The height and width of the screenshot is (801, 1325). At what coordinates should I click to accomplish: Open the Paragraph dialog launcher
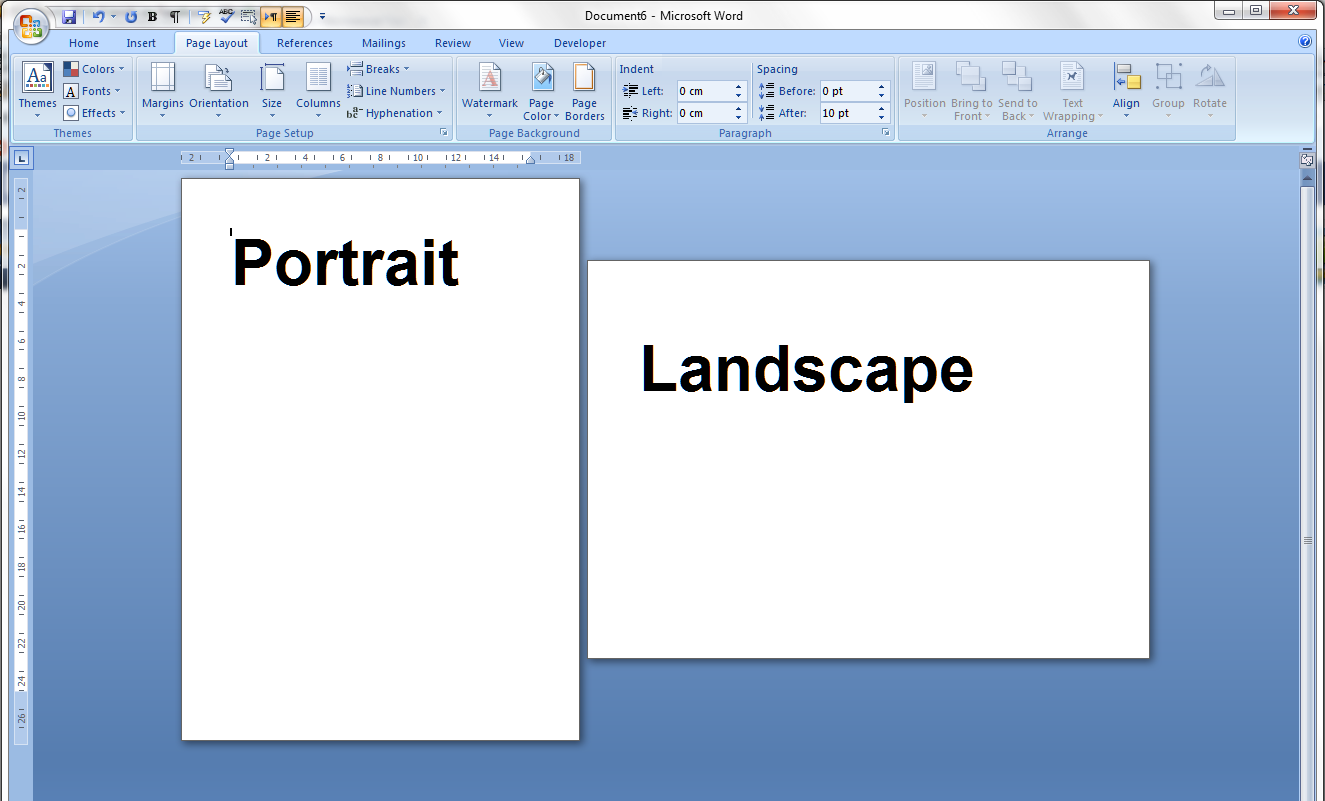pyautogui.click(x=888, y=131)
